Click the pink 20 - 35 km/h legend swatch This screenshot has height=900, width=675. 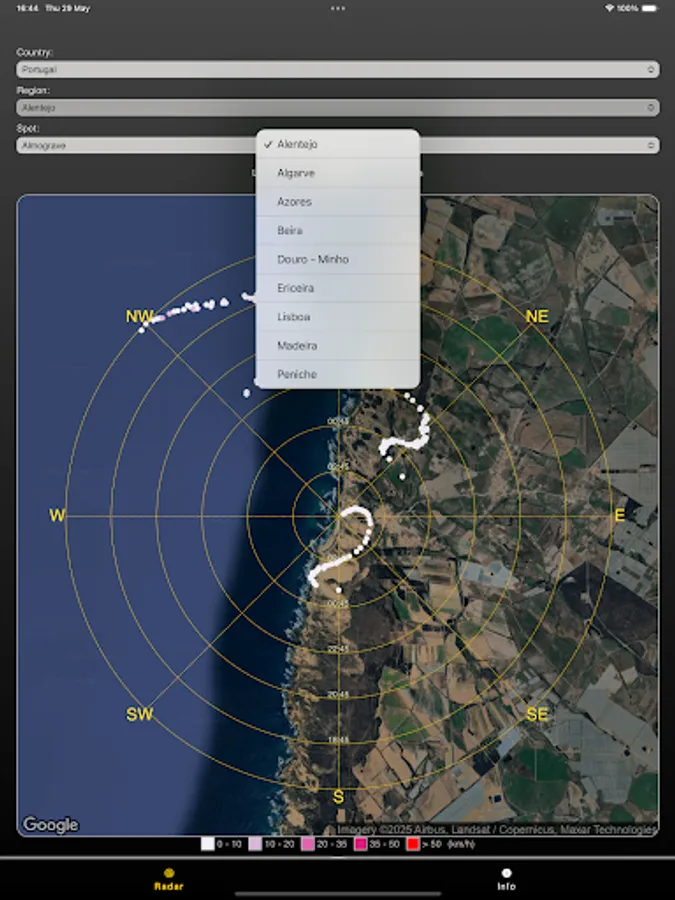308,844
